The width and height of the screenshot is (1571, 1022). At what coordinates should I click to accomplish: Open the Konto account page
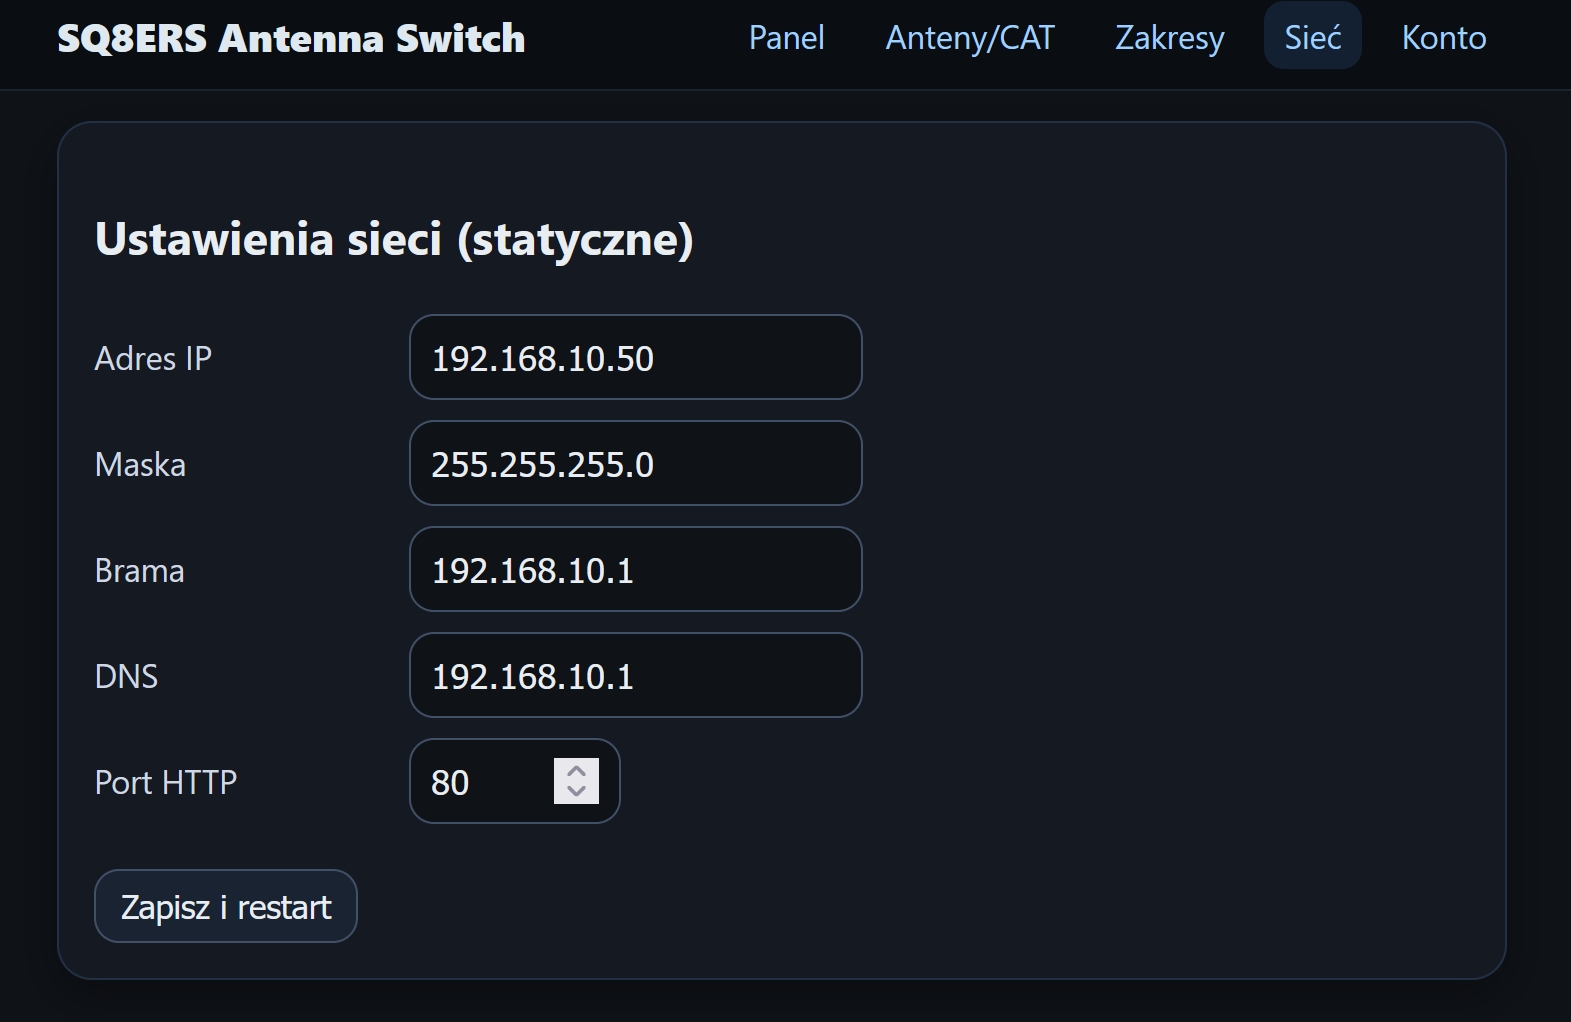click(x=1443, y=38)
